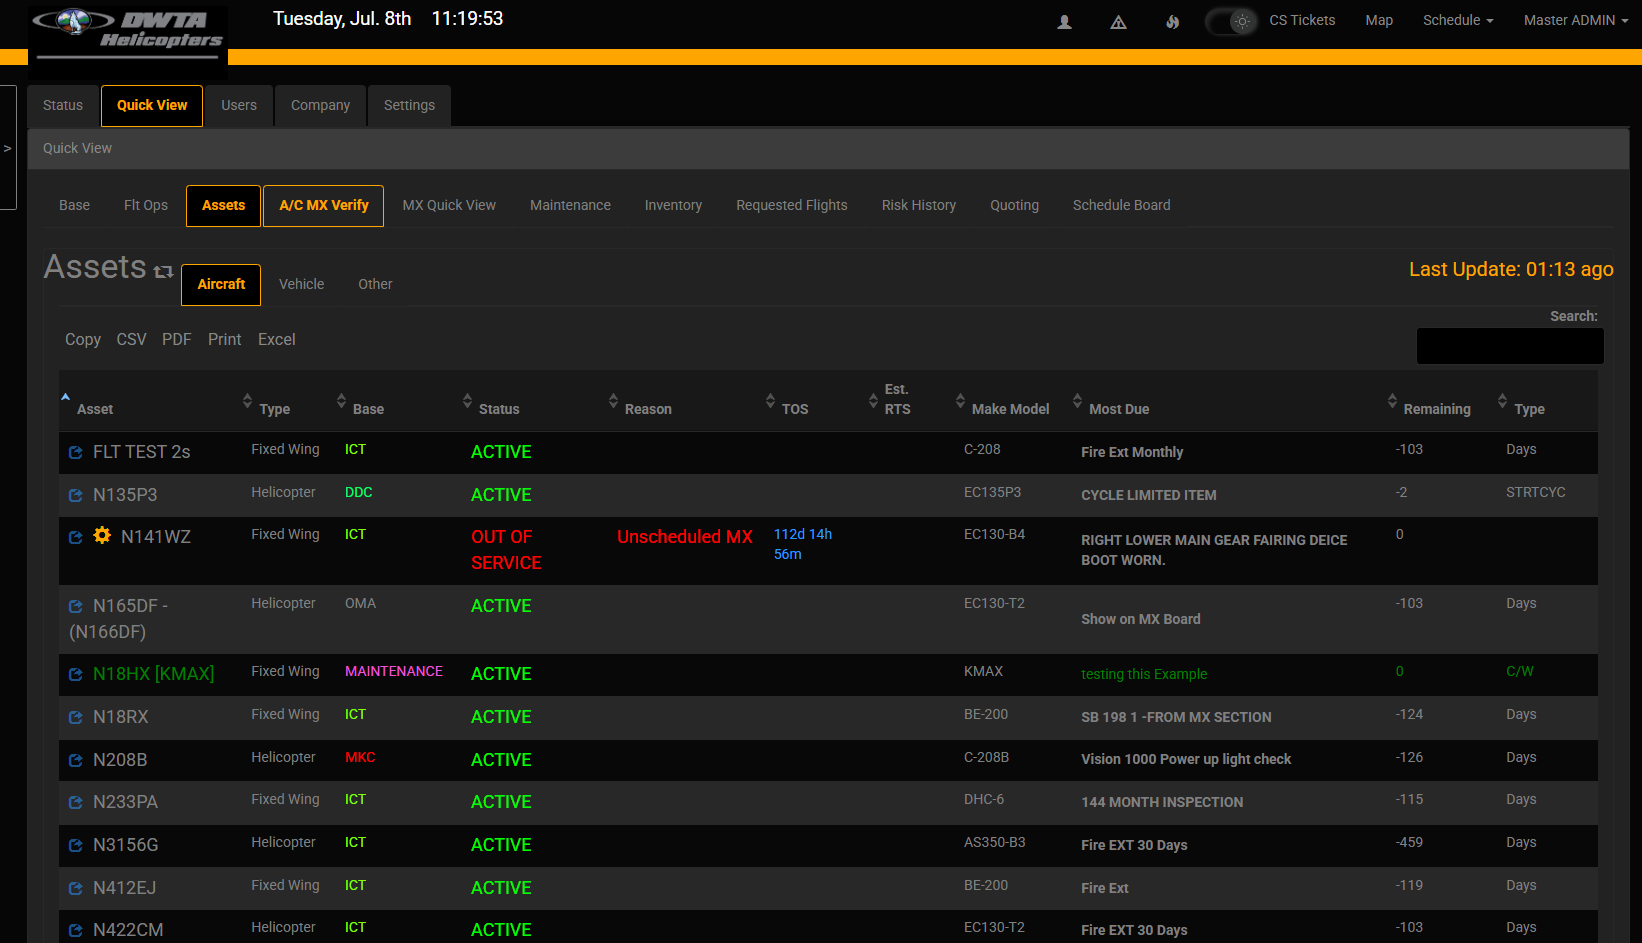Screen dimensions: 1642x943
Task: Select the Quick View top tab
Action: tap(152, 105)
